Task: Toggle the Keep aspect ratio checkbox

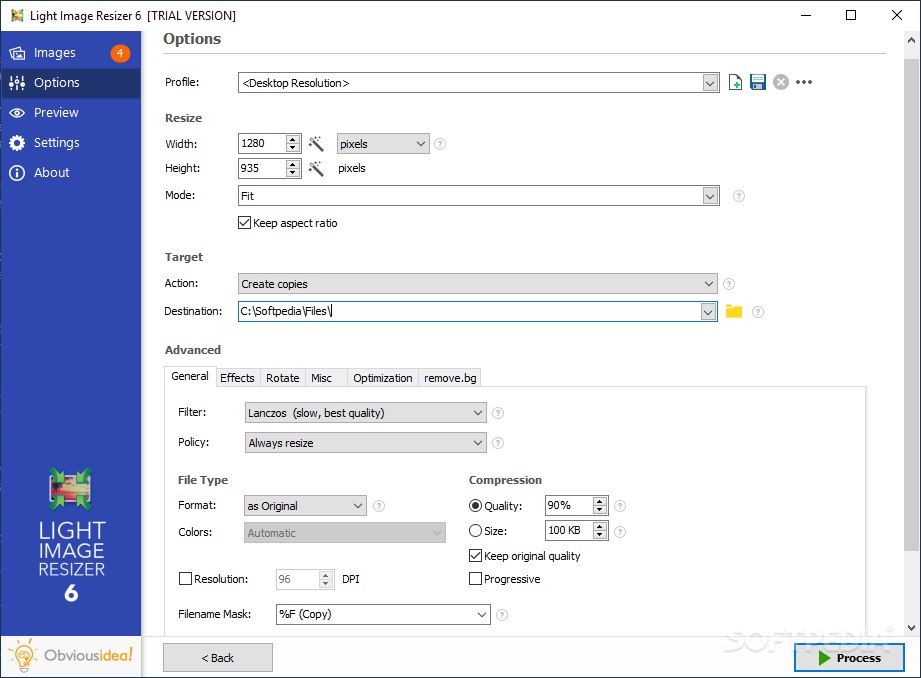Action: coord(244,223)
